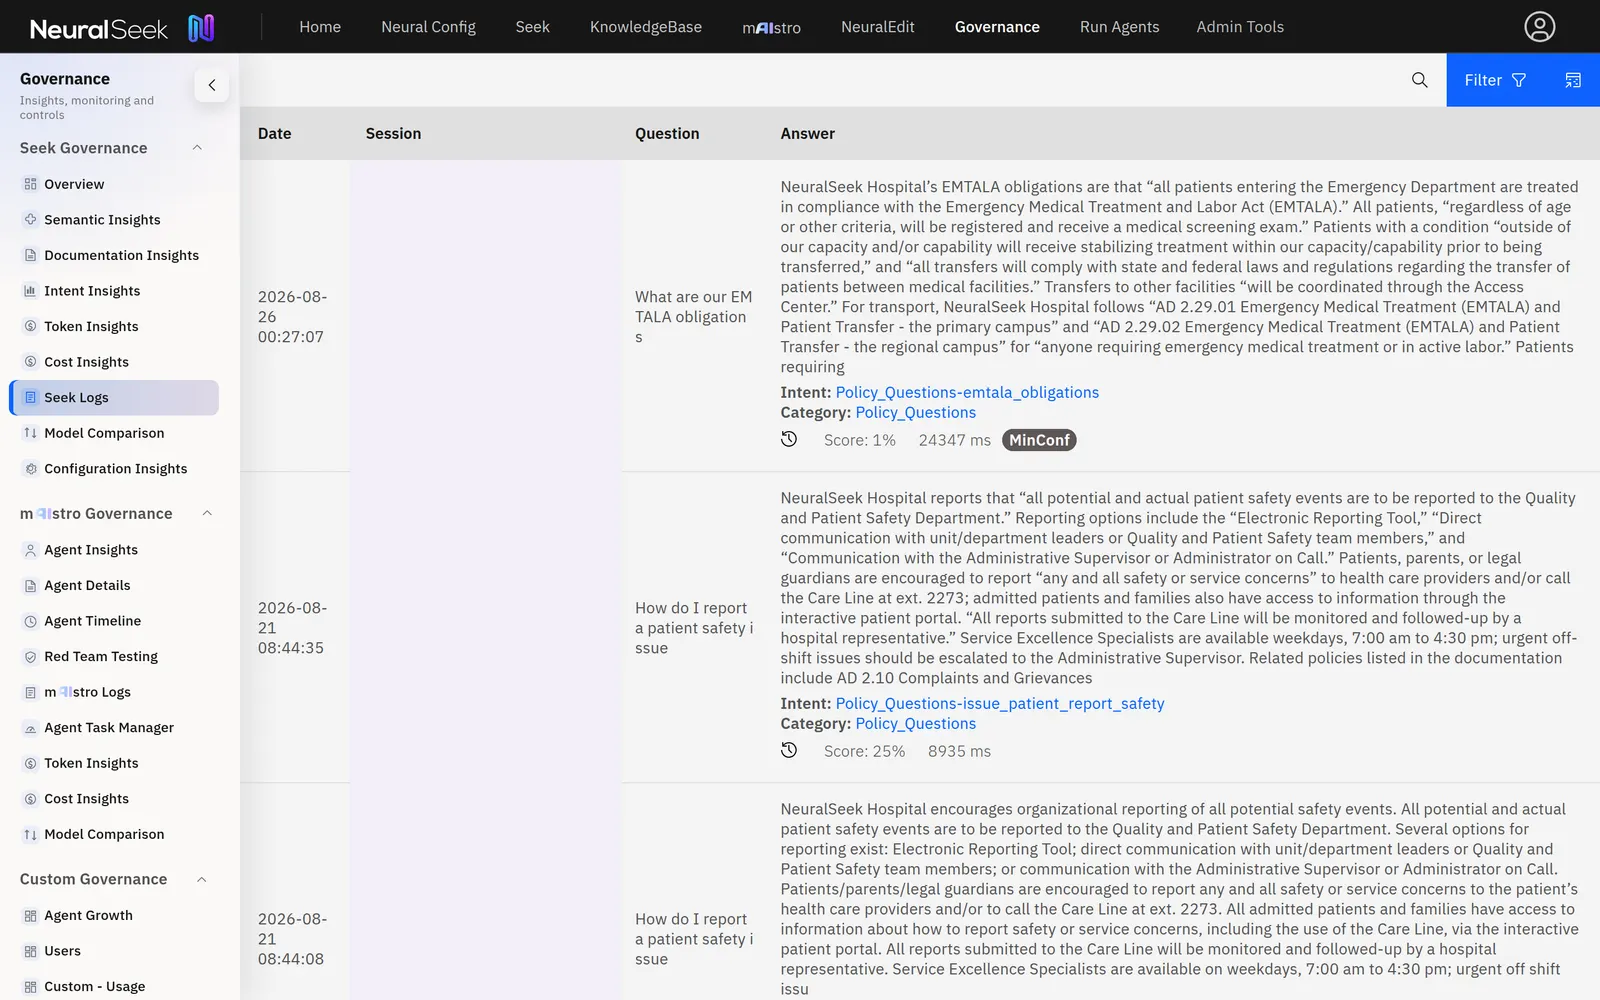Viewport: 1600px width, 1000px height.
Task: Collapse the mAIstro Governance section
Action: click(x=207, y=514)
